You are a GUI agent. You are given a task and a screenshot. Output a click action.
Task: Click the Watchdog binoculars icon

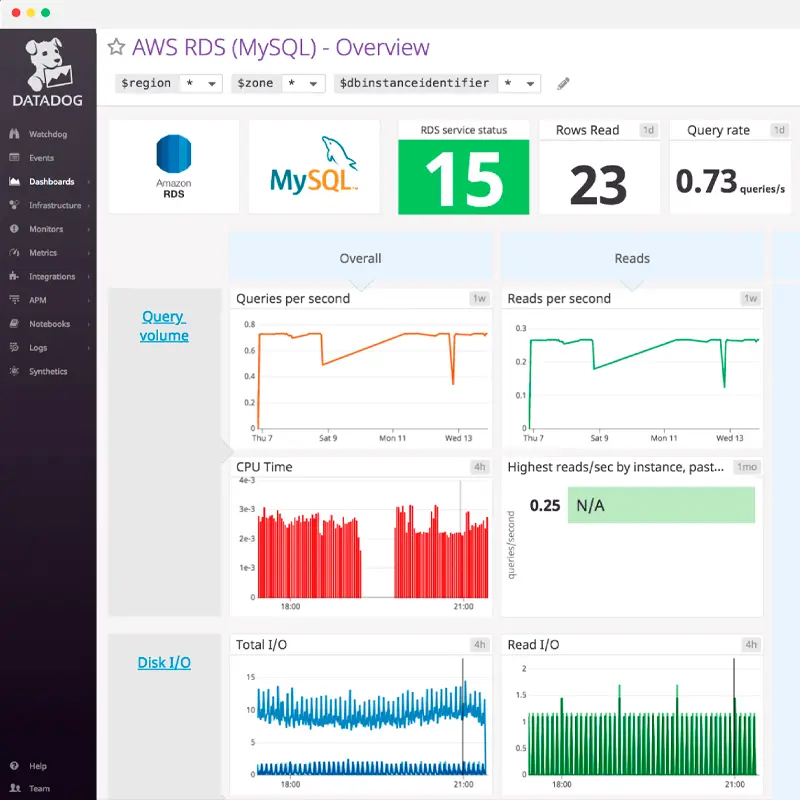(14, 134)
